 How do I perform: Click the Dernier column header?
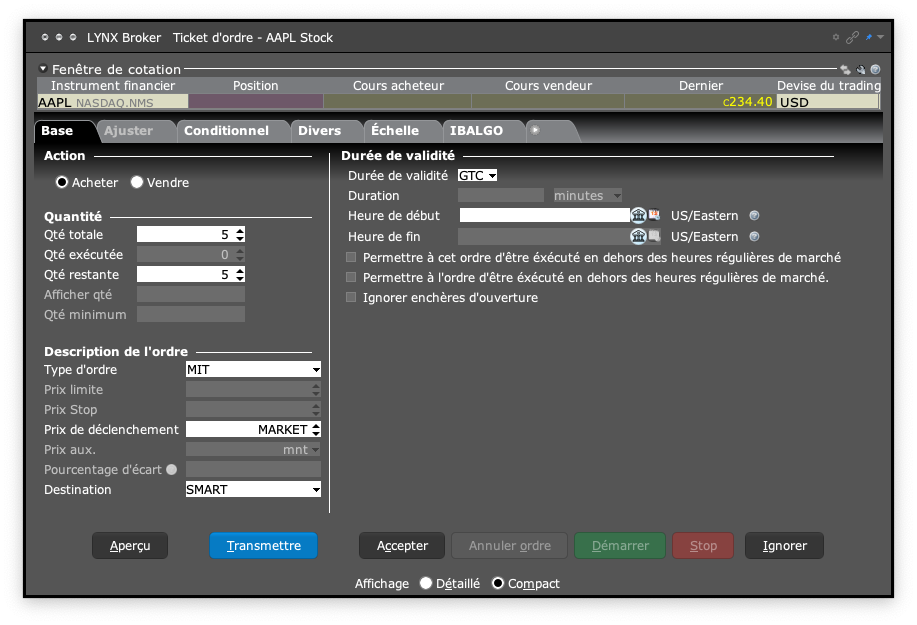[701, 85]
